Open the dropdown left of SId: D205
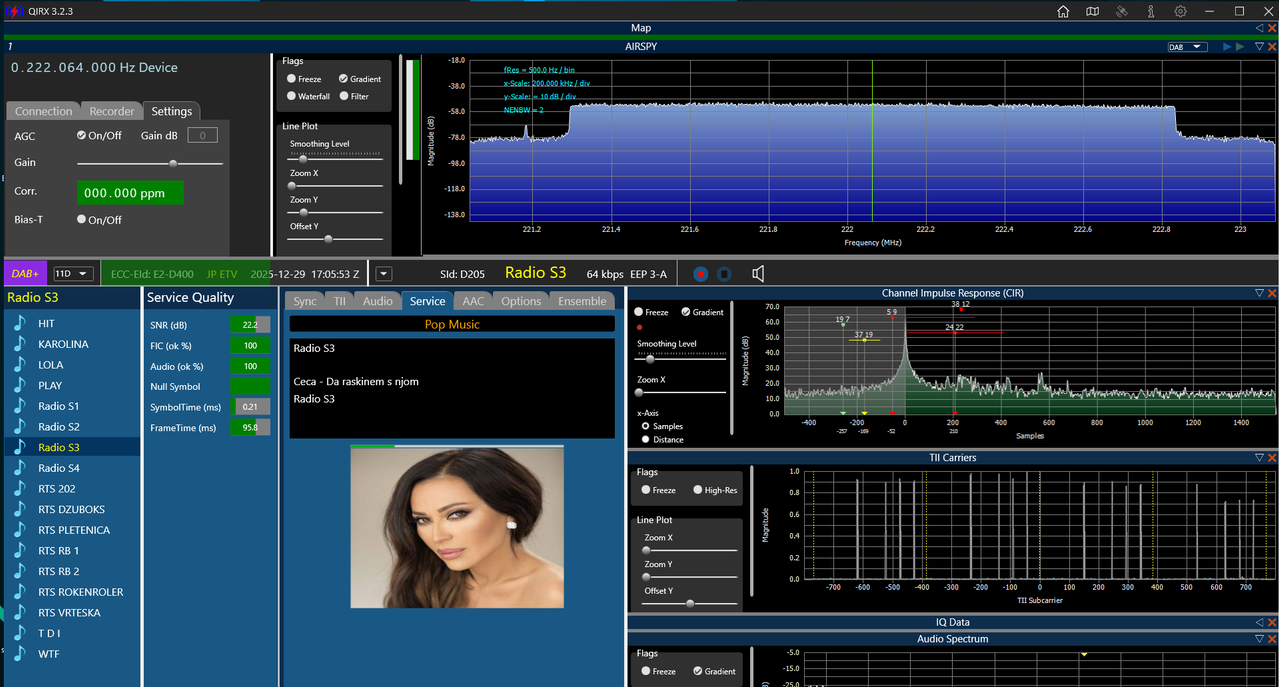 [x=384, y=273]
